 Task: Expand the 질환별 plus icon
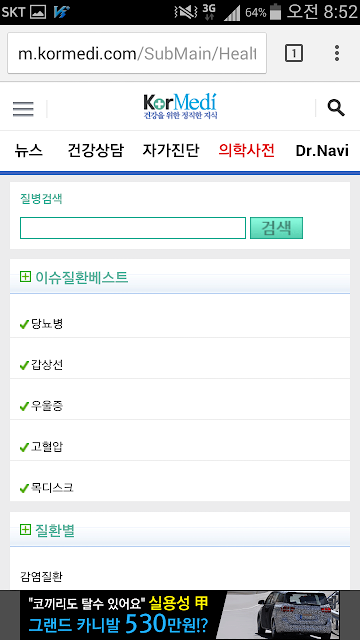[x=25, y=530]
